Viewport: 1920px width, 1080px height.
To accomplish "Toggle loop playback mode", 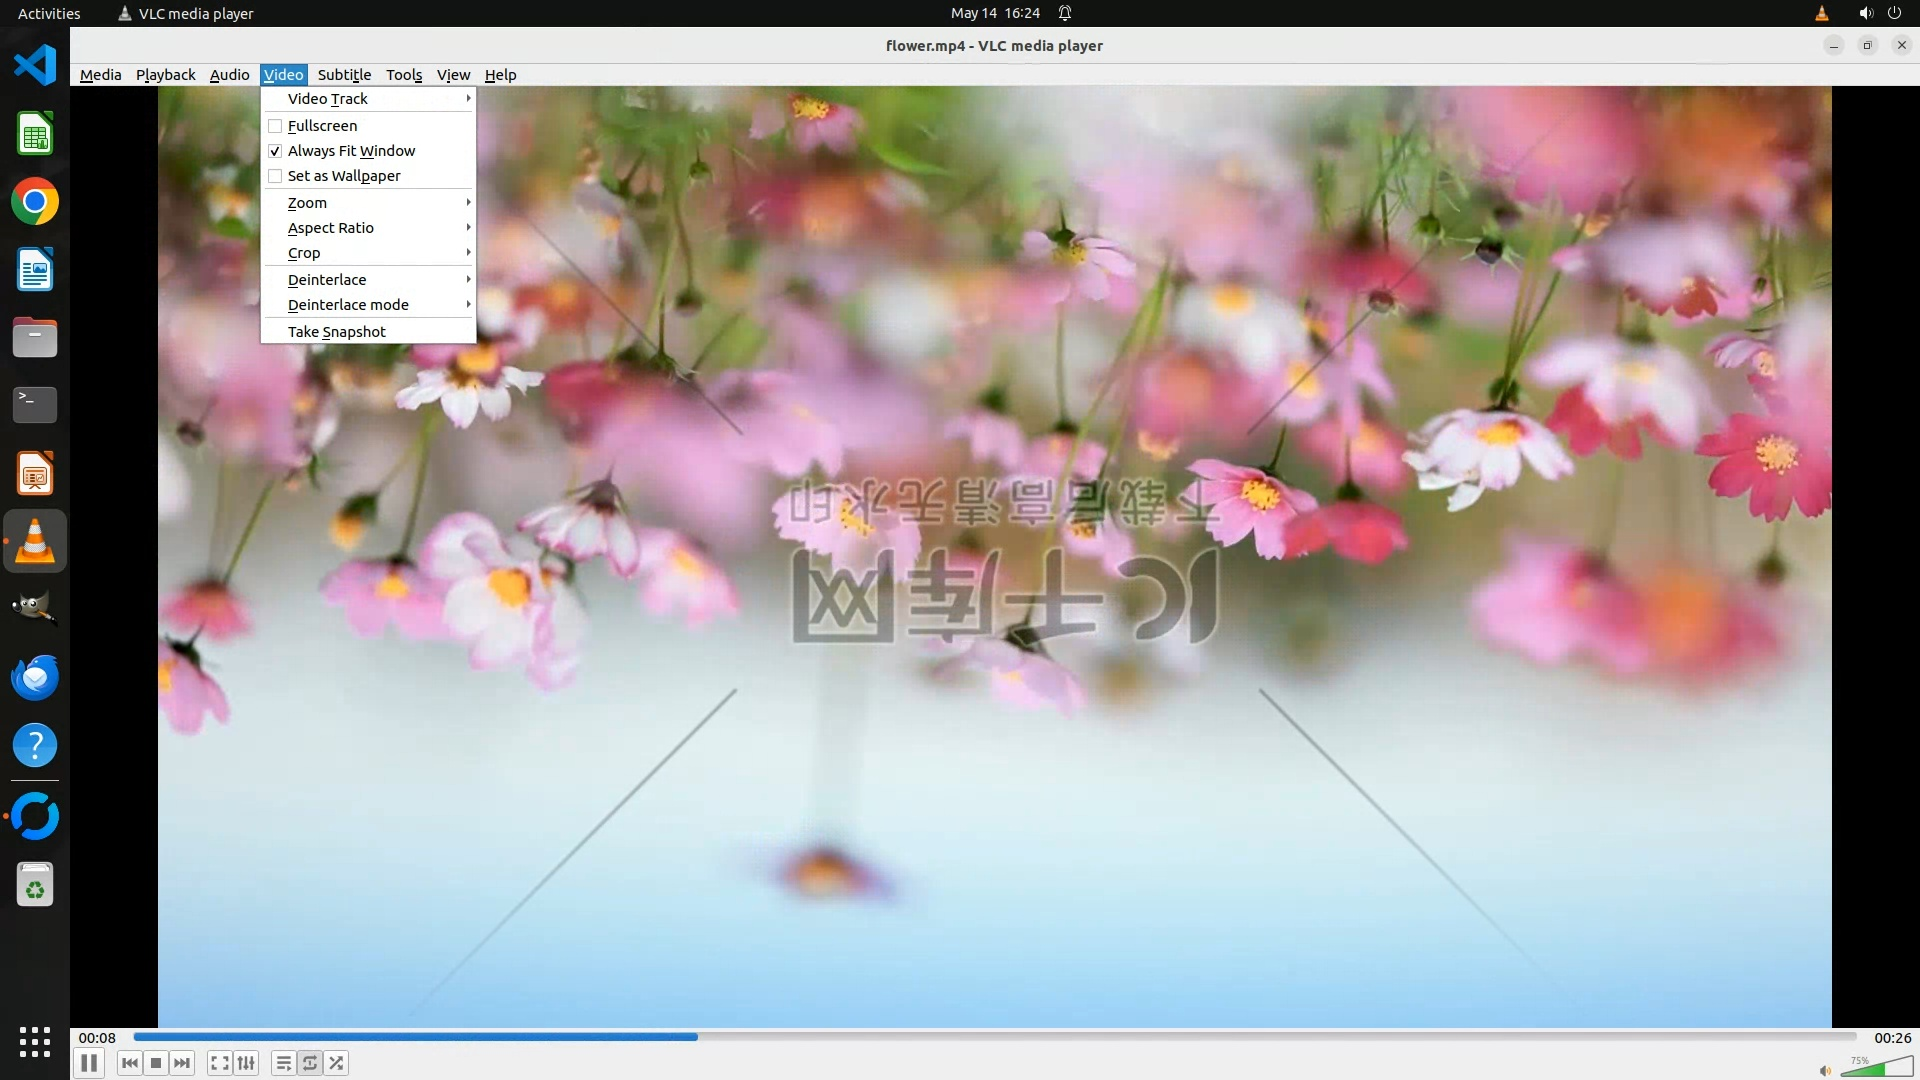I will pyautogui.click(x=310, y=1063).
